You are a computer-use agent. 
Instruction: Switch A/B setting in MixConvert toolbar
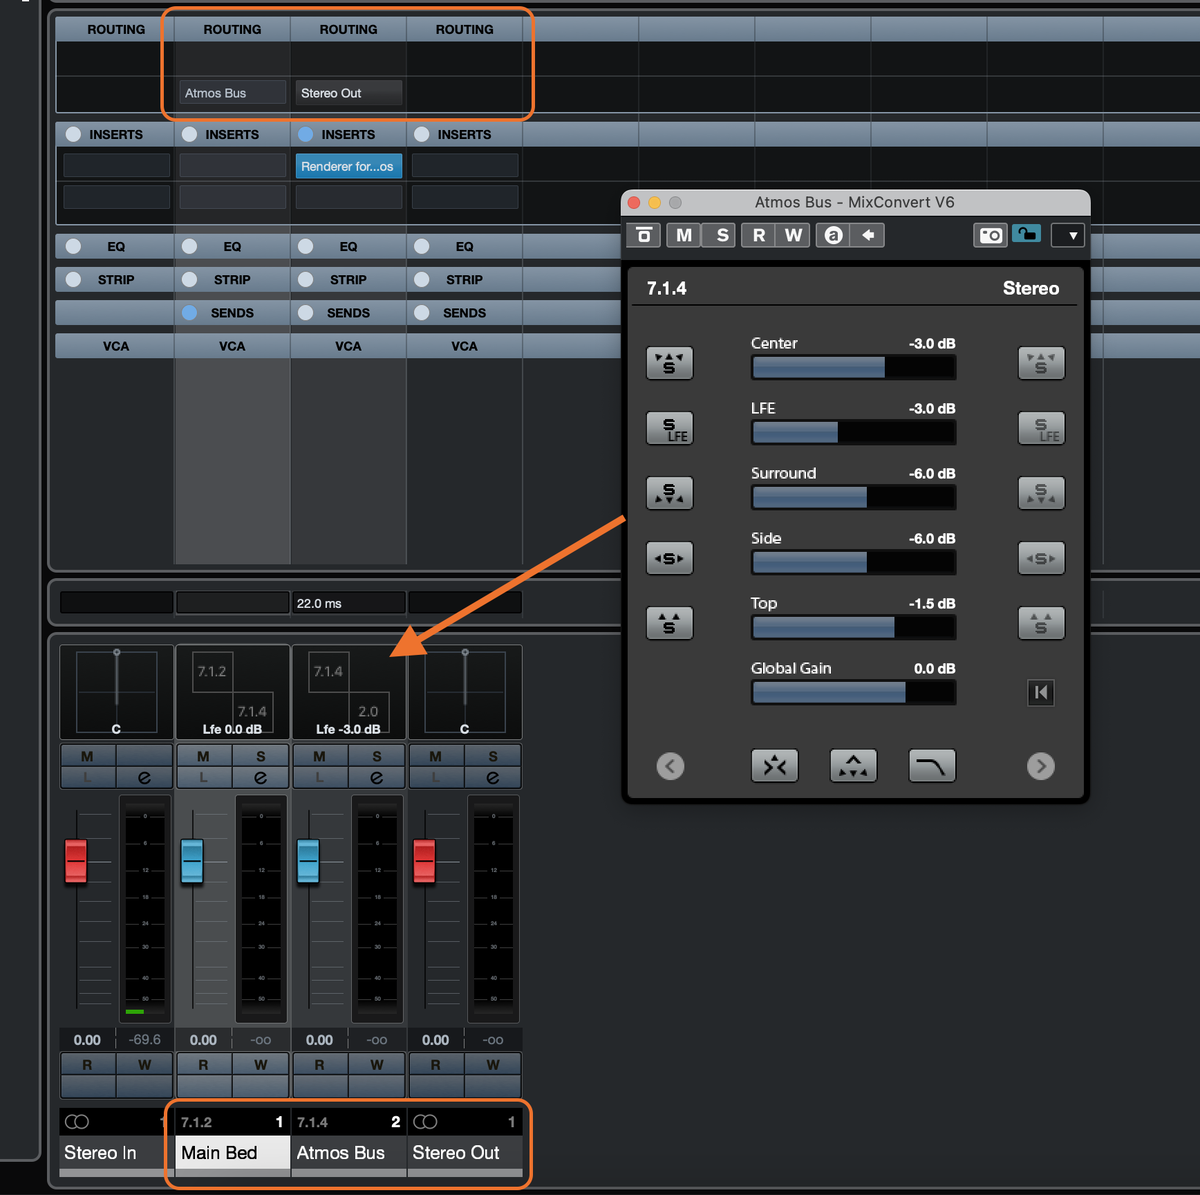(x=833, y=235)
